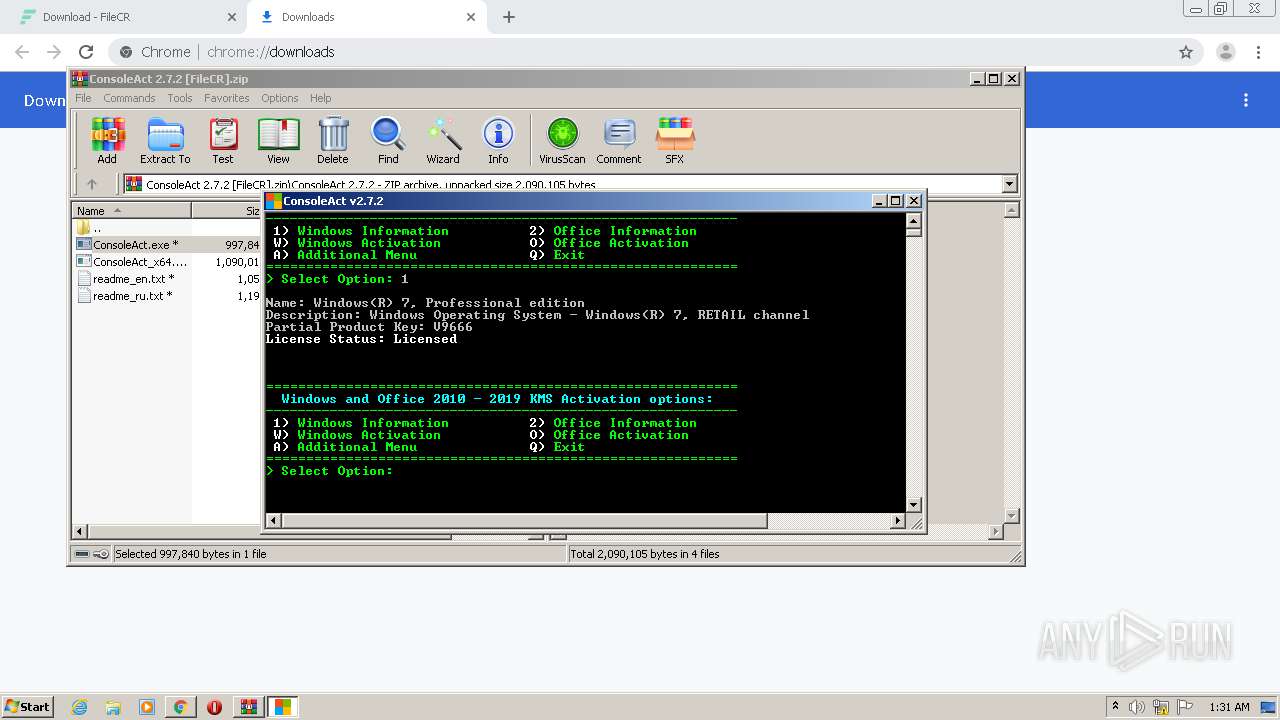Click the Add toolbar icon in WinRAR
Viewport: 1280px width, 720px height.
tap(107, 141)
